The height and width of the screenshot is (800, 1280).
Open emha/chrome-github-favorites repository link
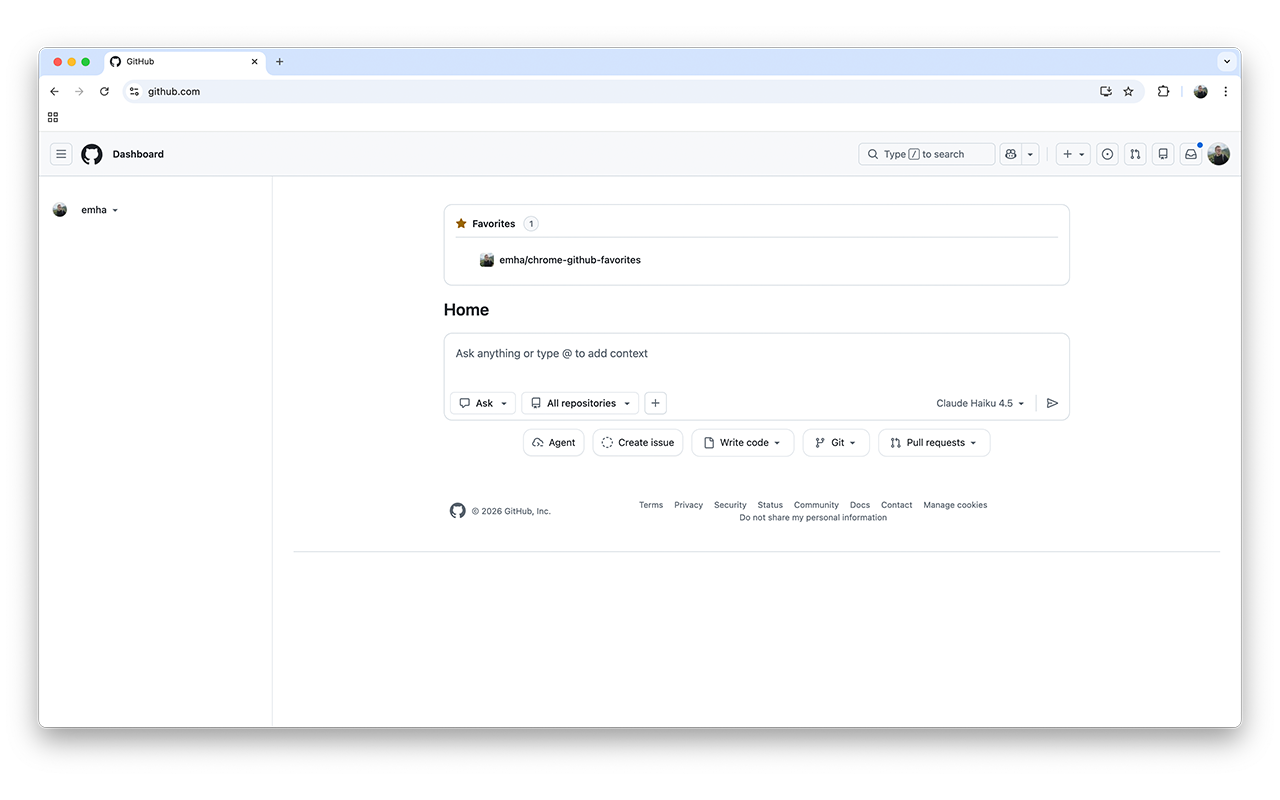(x=570, y=260)
